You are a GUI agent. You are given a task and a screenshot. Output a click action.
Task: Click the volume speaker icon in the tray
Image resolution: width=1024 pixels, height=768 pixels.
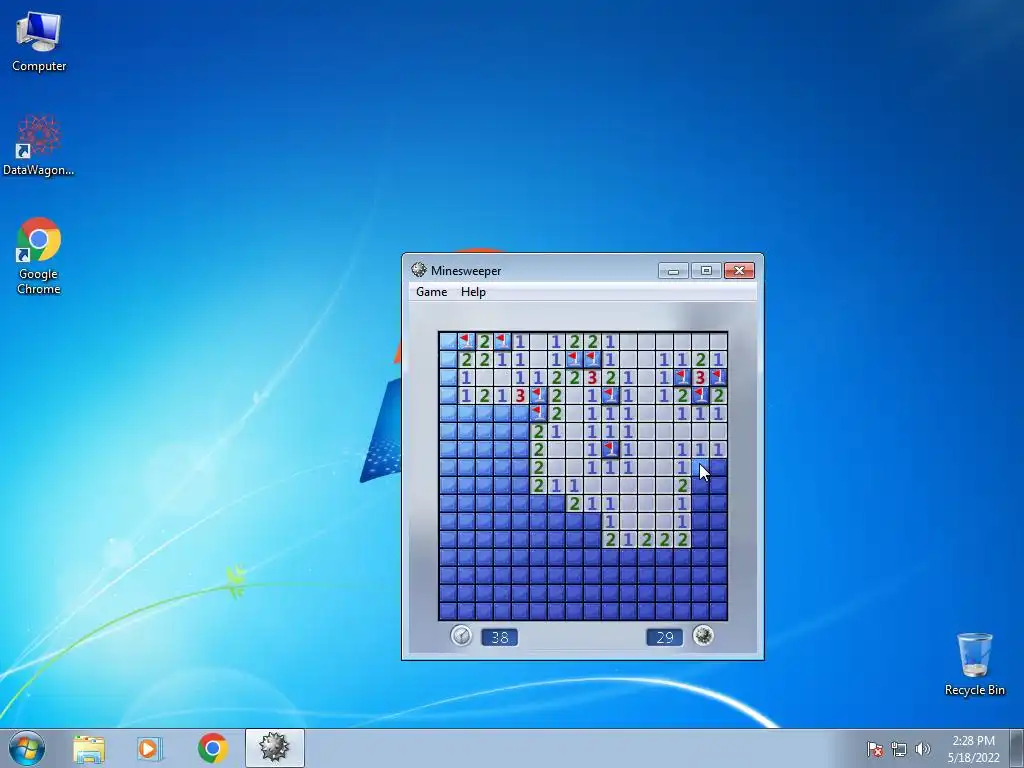922,749
